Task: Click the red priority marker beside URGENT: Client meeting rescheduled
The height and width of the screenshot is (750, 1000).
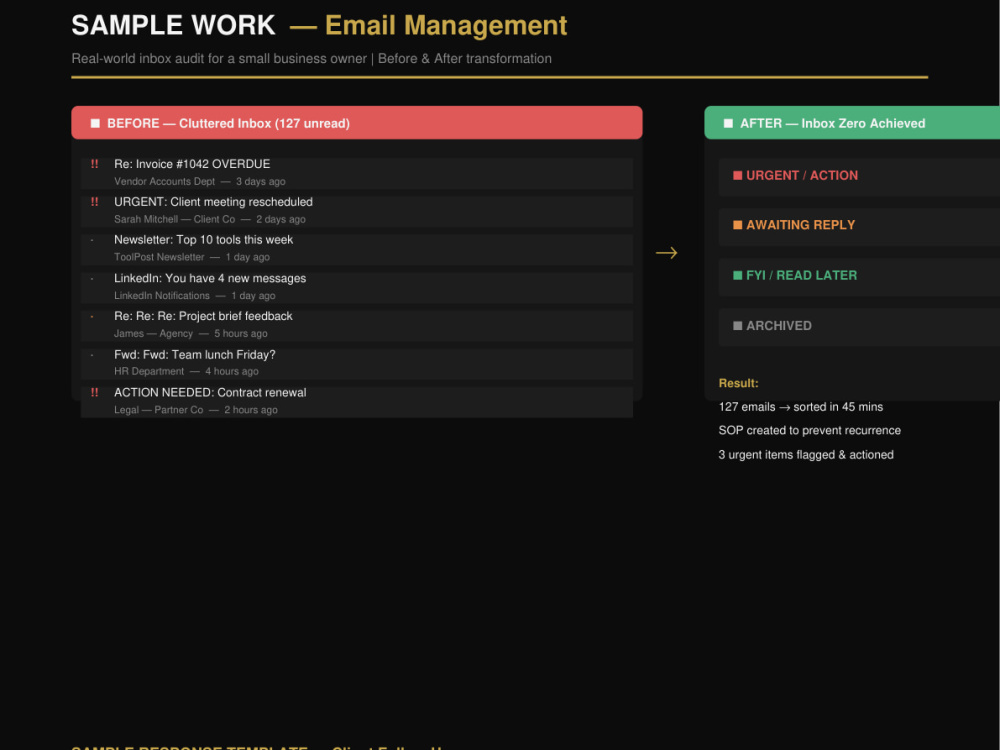Action: click(x=94, y=202)
